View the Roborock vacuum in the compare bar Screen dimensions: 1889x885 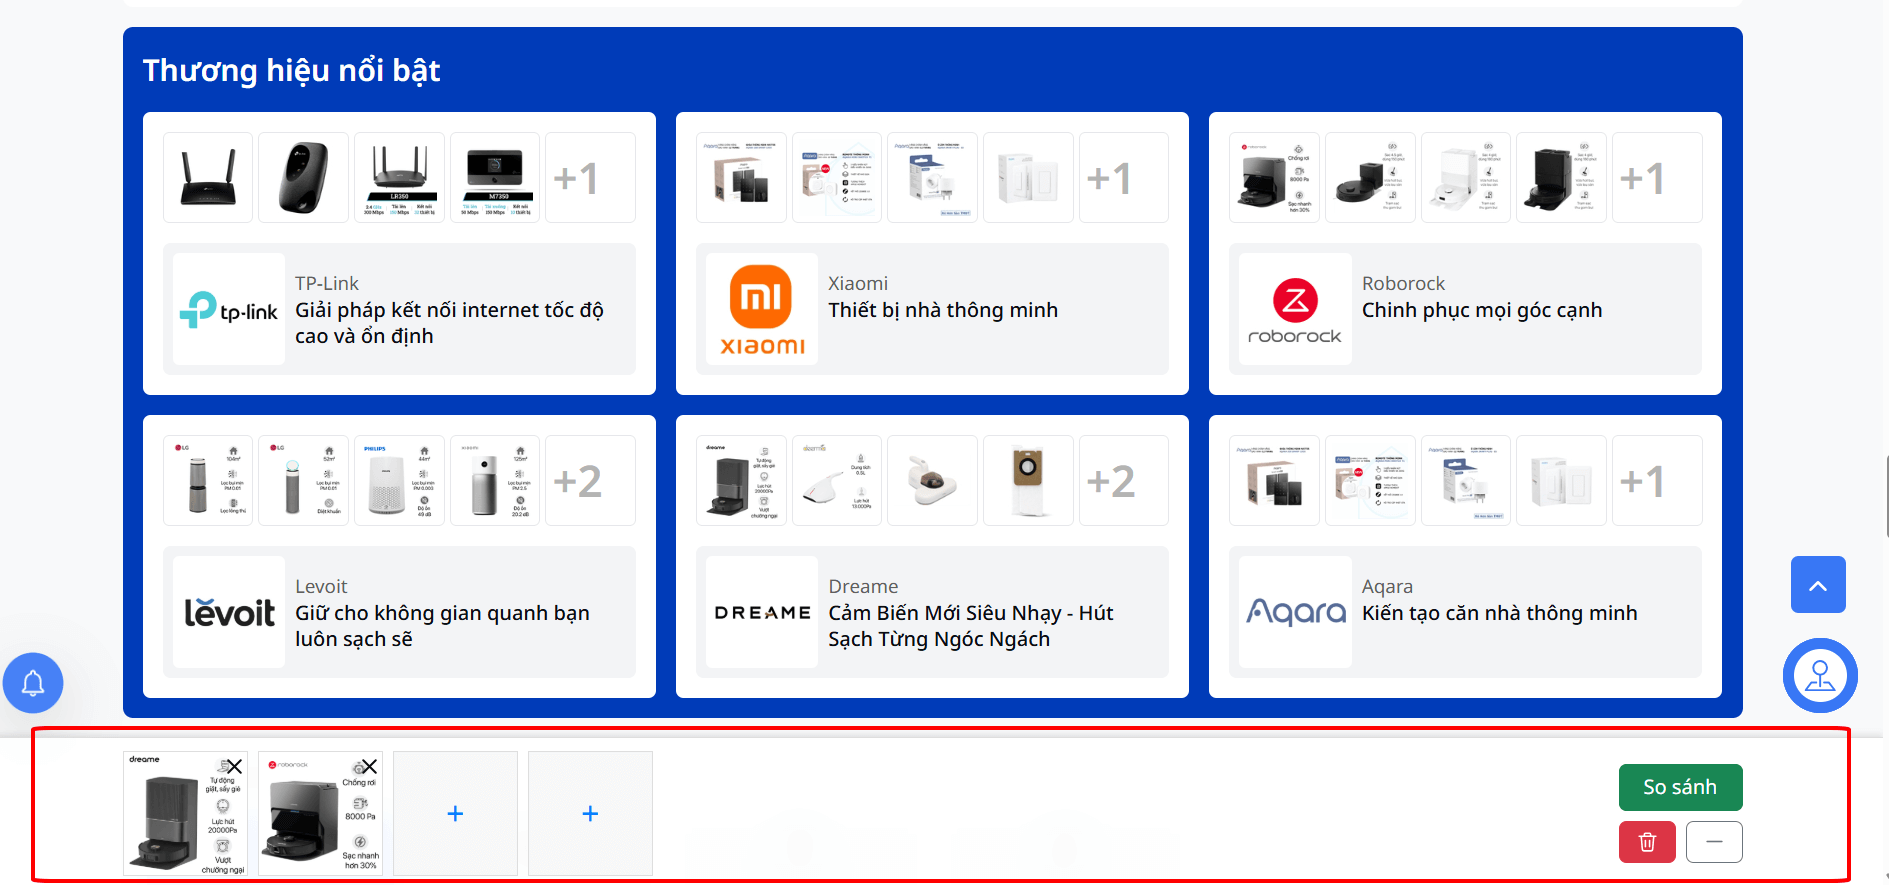(320, 814)
